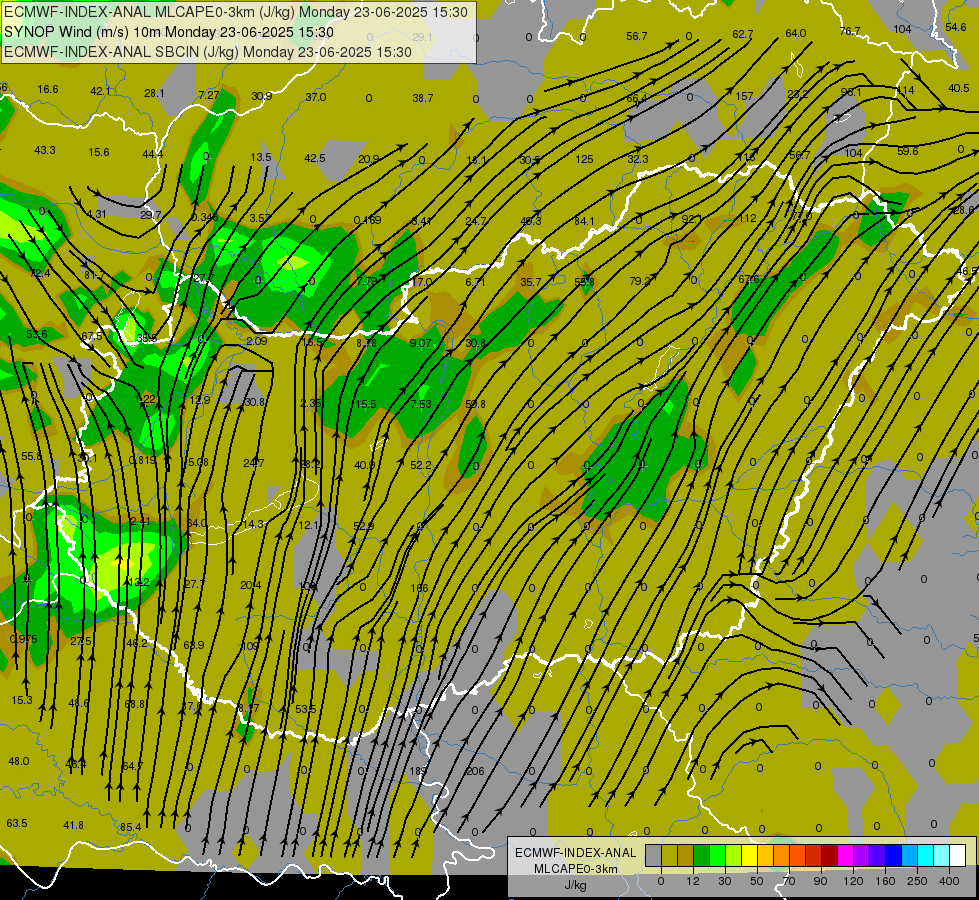979x900 pixels.
Task: Click the map value 79.2
Action: coord(639,281)
